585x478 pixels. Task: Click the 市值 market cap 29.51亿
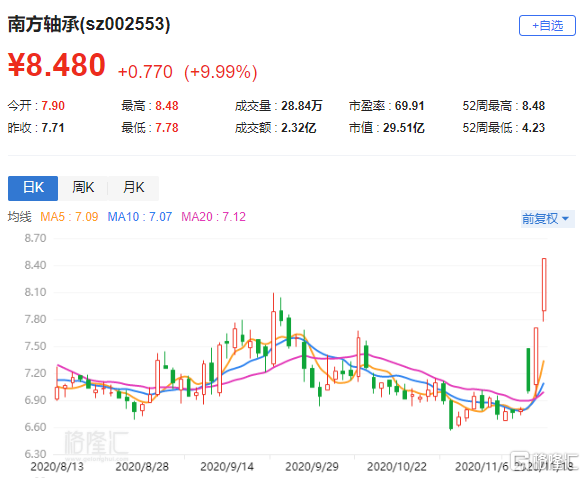[404, 128]
